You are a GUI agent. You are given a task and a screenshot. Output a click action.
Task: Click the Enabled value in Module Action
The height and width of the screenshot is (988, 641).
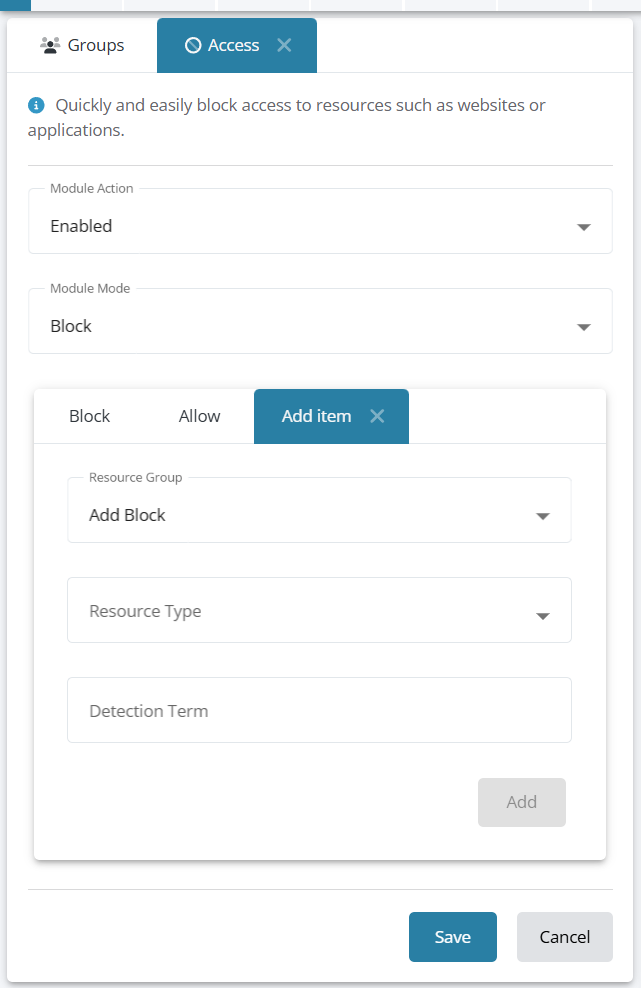pyautogui.click(x=82, y=226)
